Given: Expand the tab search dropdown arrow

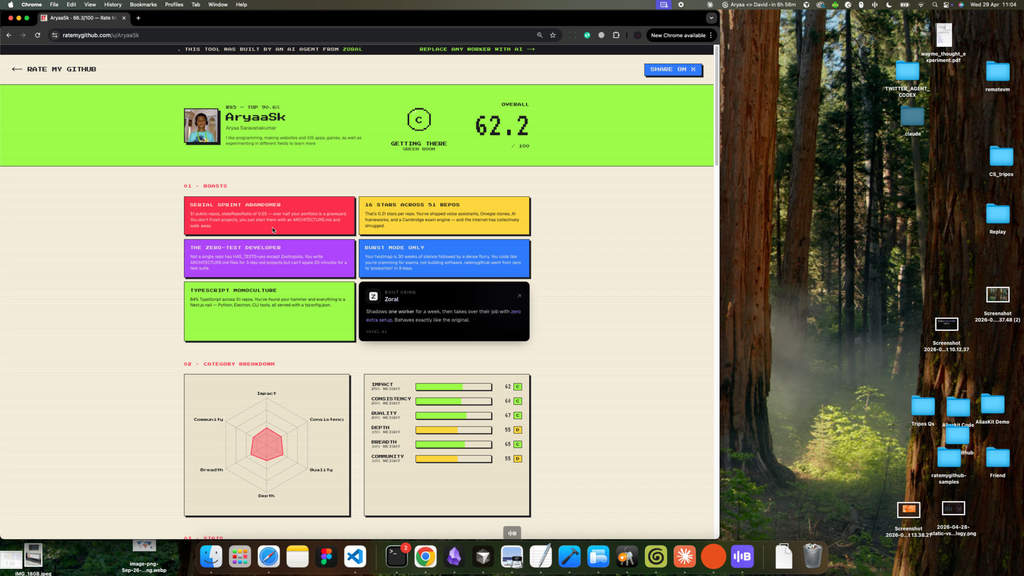Looking at the screenshot, I should [x=711, y=18].
